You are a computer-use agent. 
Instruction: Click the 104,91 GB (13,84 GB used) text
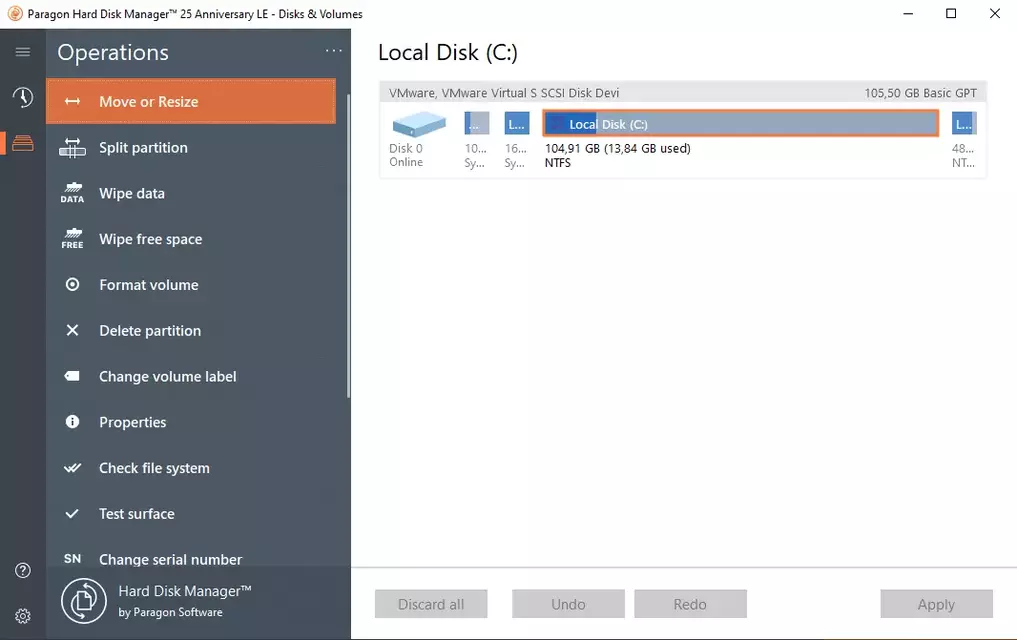point(617,148)
